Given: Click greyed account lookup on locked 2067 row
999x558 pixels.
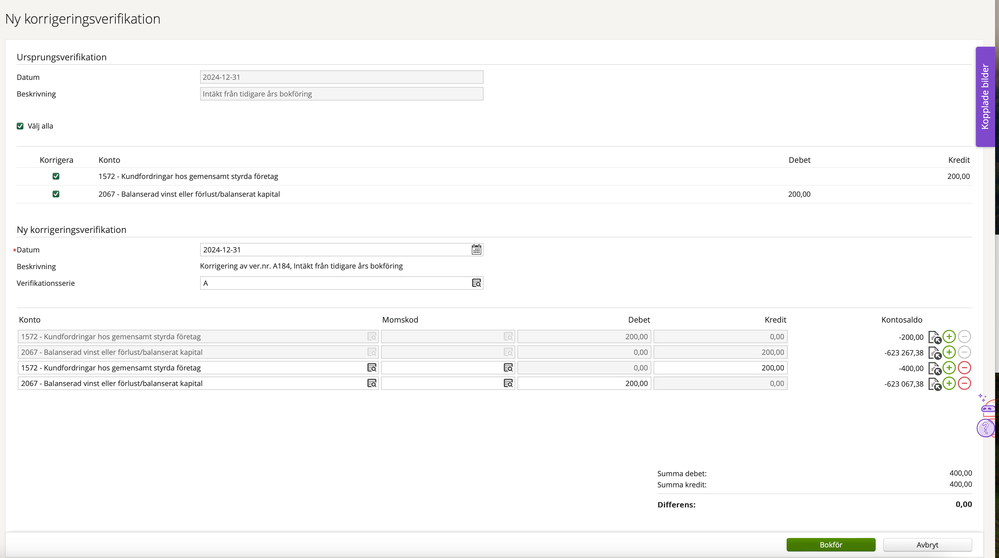Looking at the screenshot, I should pos(372,352).
